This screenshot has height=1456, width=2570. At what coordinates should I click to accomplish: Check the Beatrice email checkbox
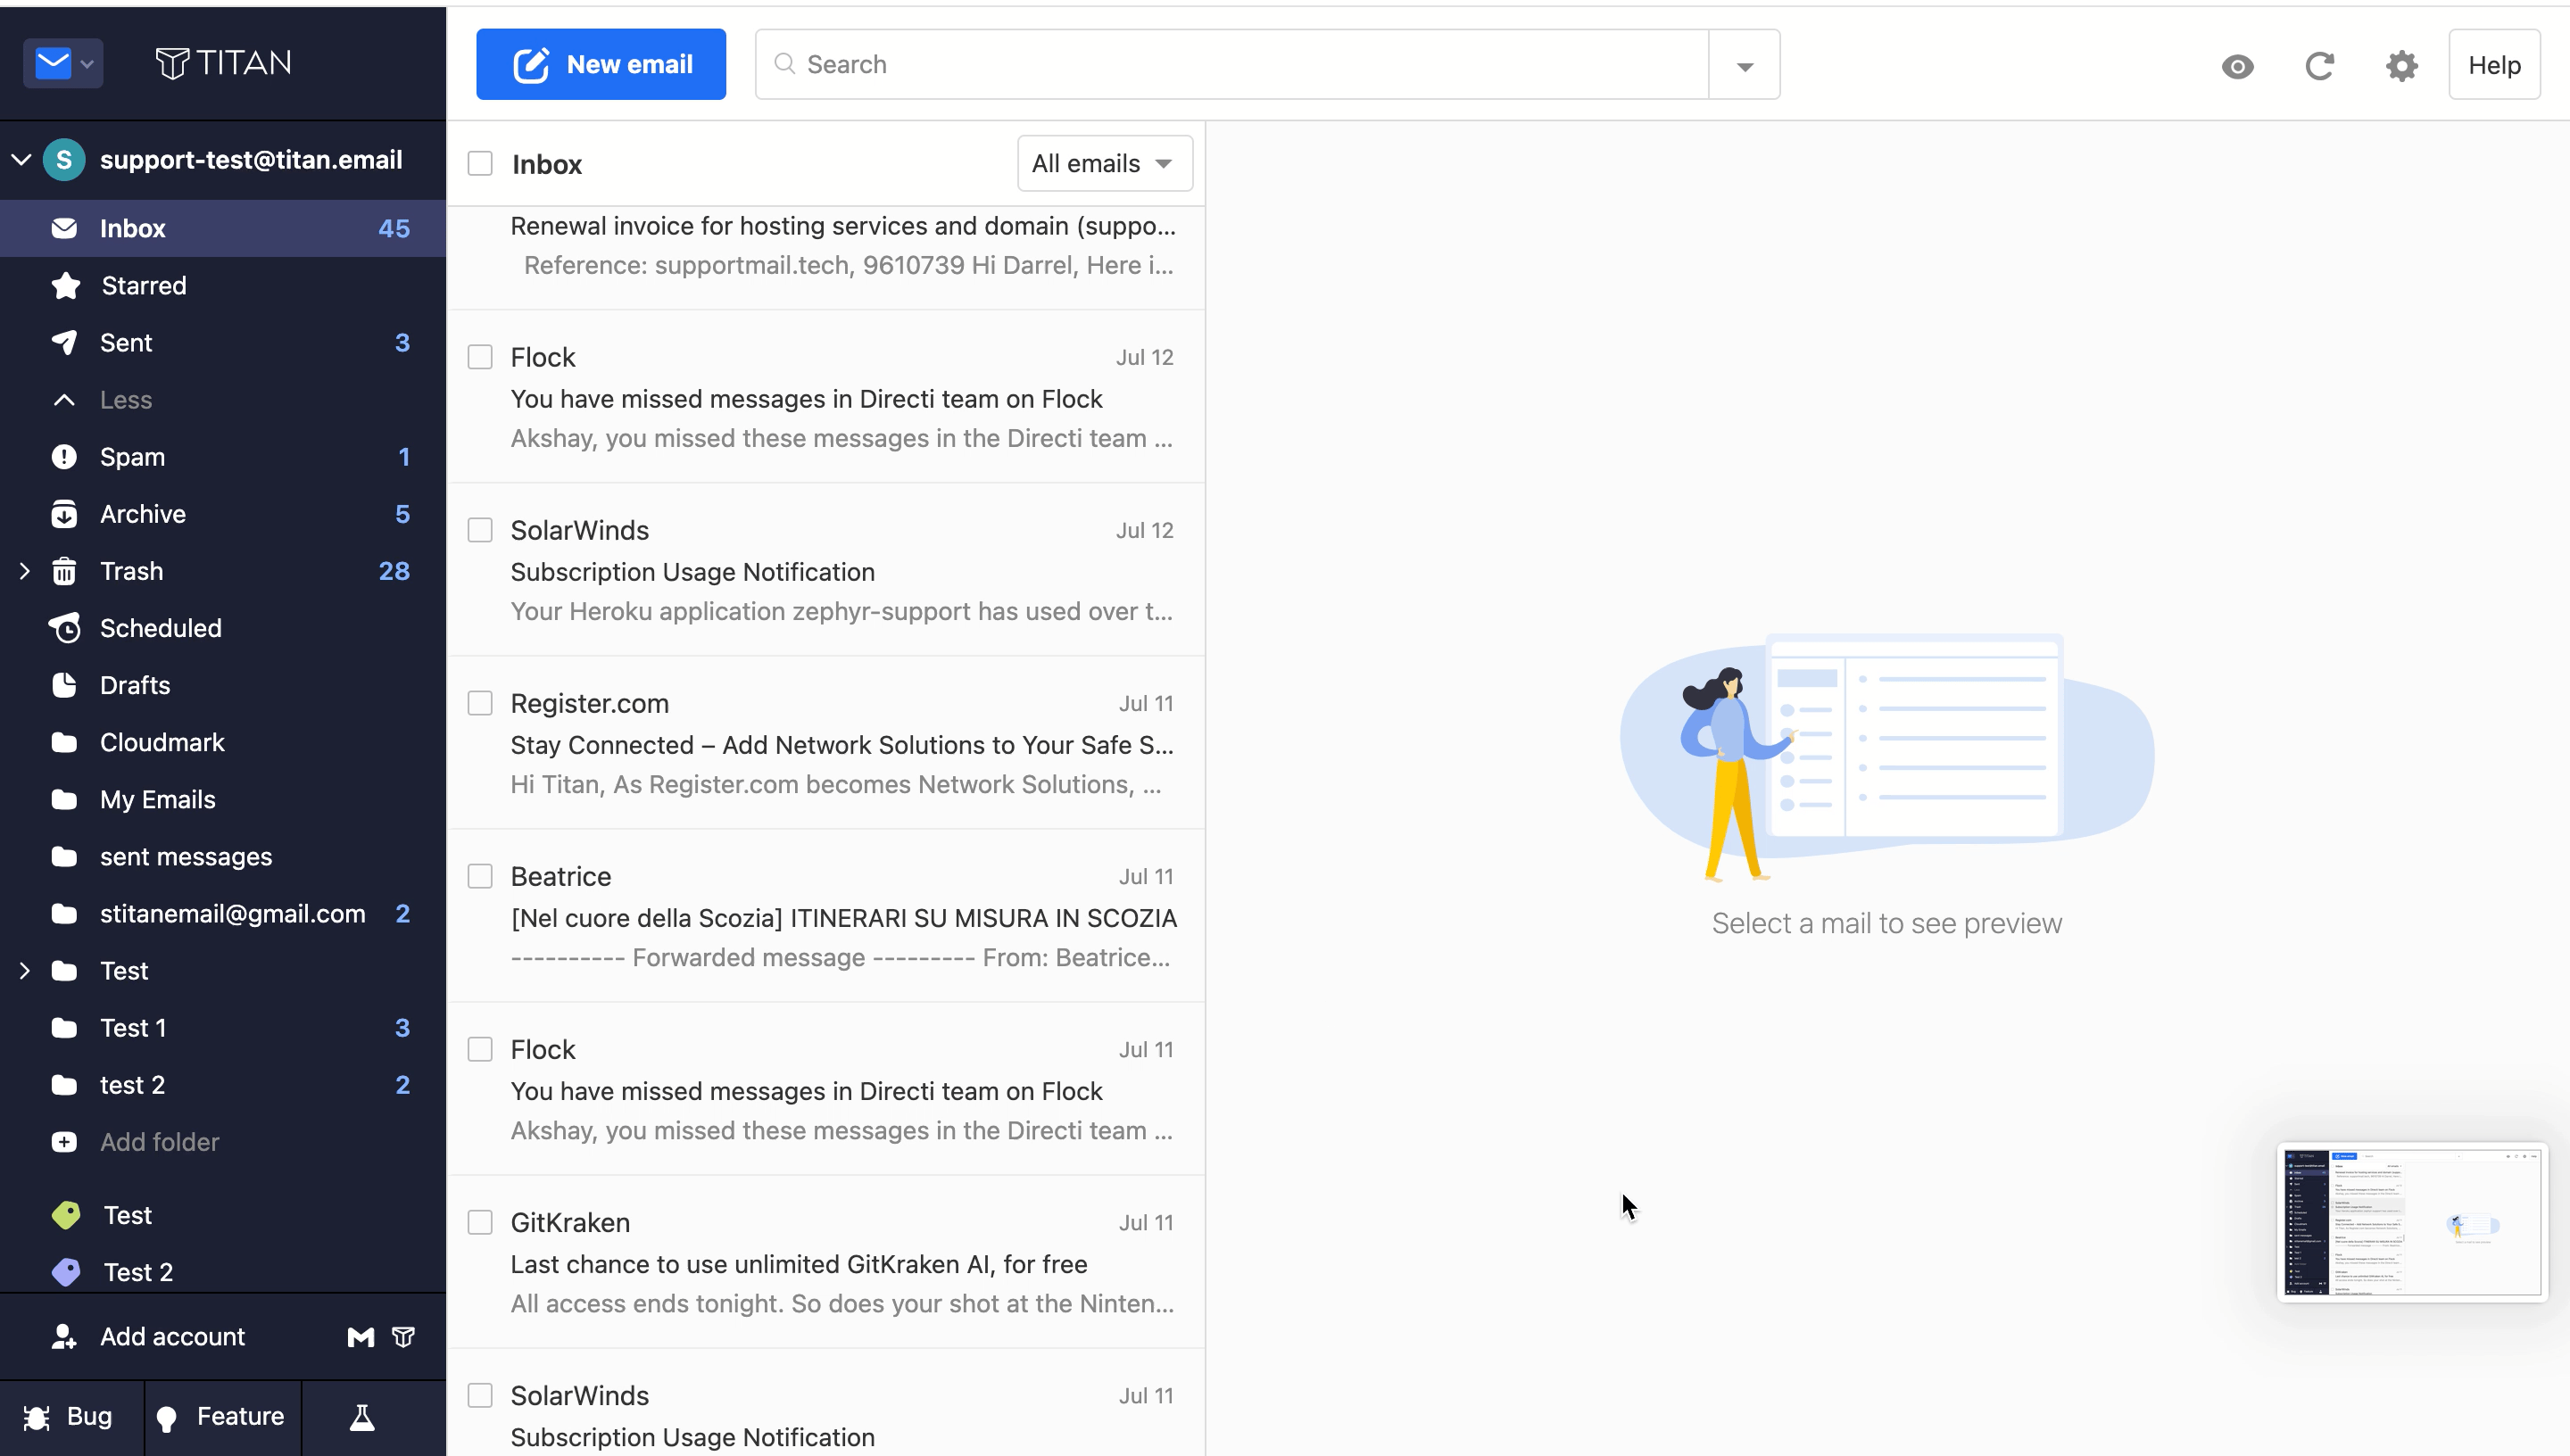480,876
